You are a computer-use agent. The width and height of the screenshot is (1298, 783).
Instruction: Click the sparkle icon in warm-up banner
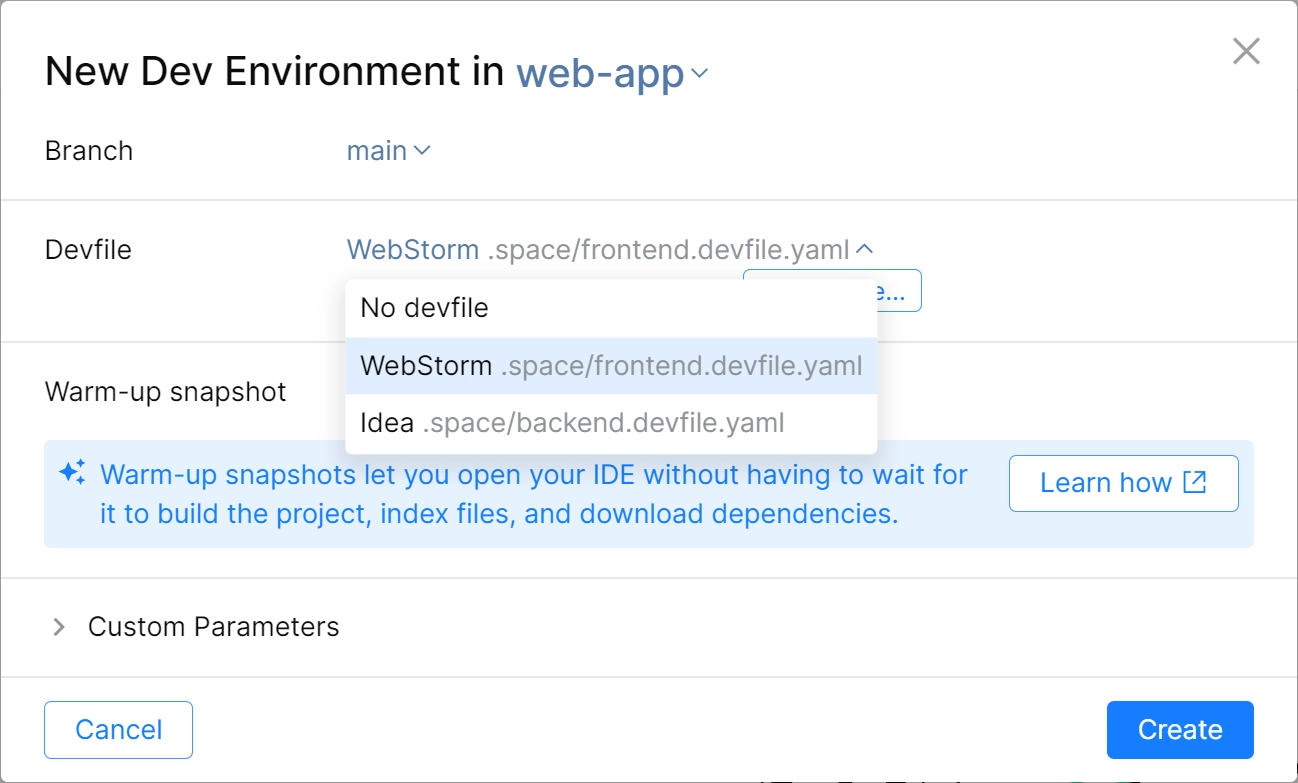[x=72, y=473]
